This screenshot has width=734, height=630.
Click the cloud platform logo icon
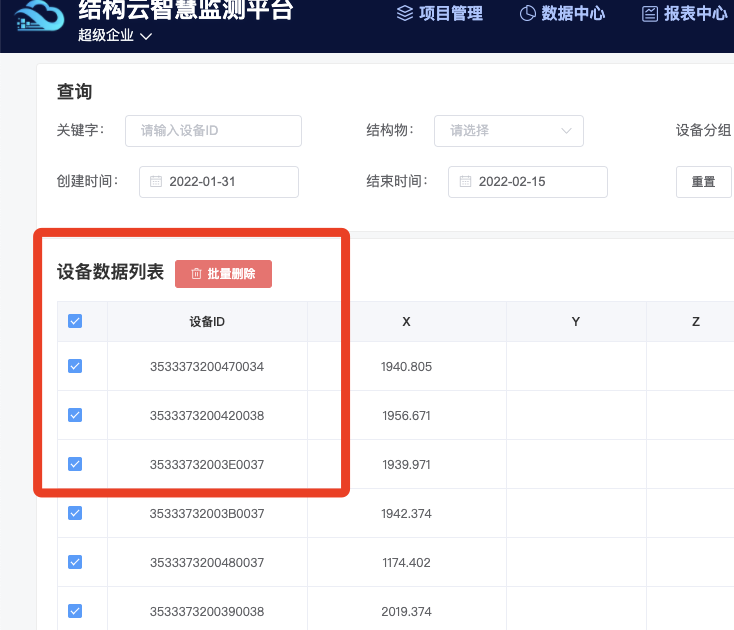tap(39, 16)
